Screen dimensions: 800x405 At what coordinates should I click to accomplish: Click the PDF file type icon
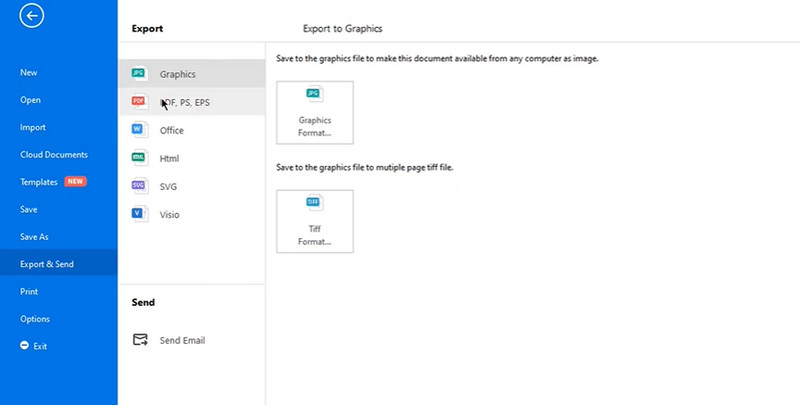139,102
